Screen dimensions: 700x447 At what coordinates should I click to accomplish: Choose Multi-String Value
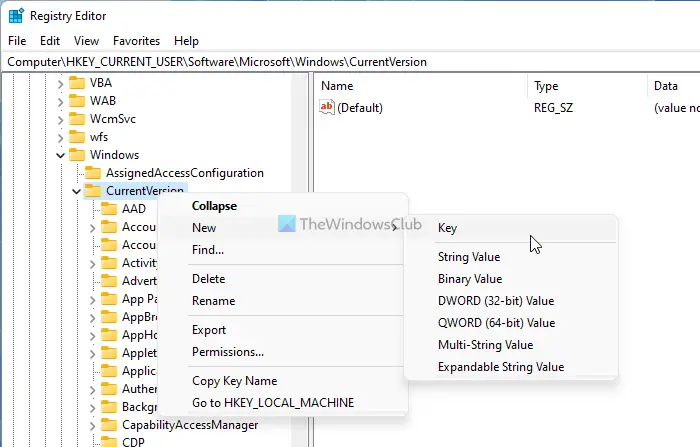click(511, 344)
